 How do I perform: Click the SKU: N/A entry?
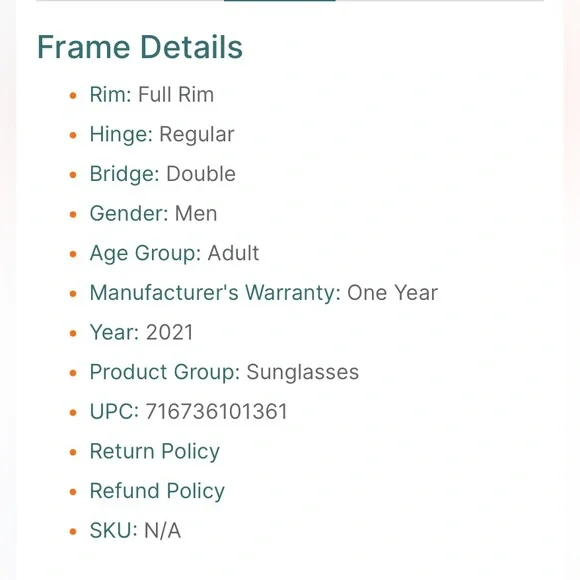click(135, 530)
